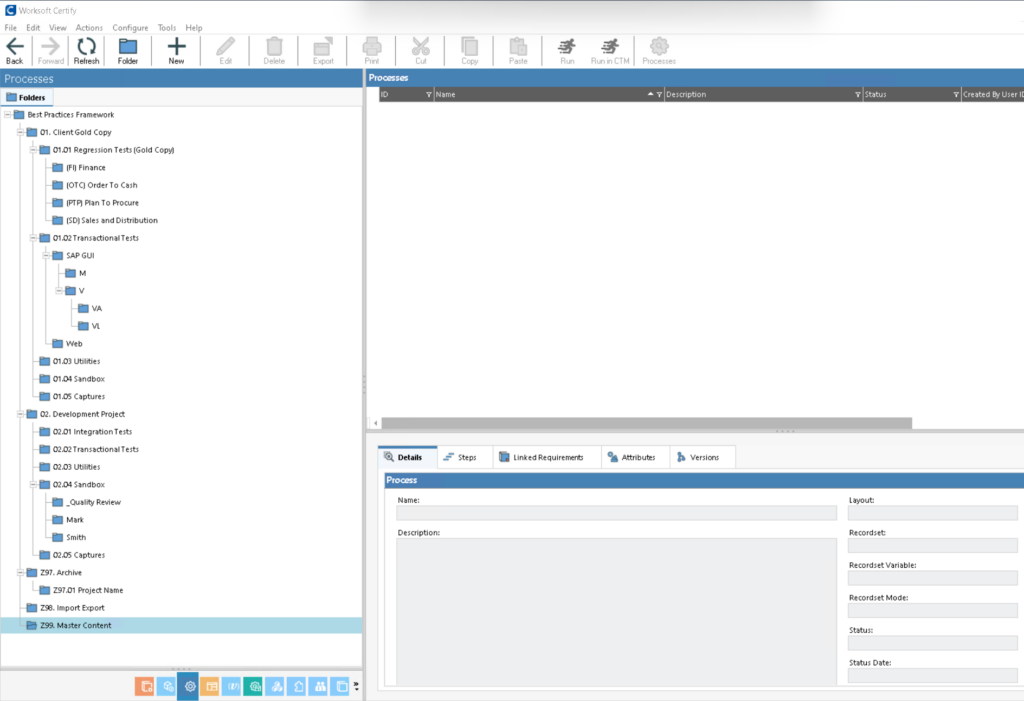
Task: Click the Export toolbar icon
Action: point(323,51)
